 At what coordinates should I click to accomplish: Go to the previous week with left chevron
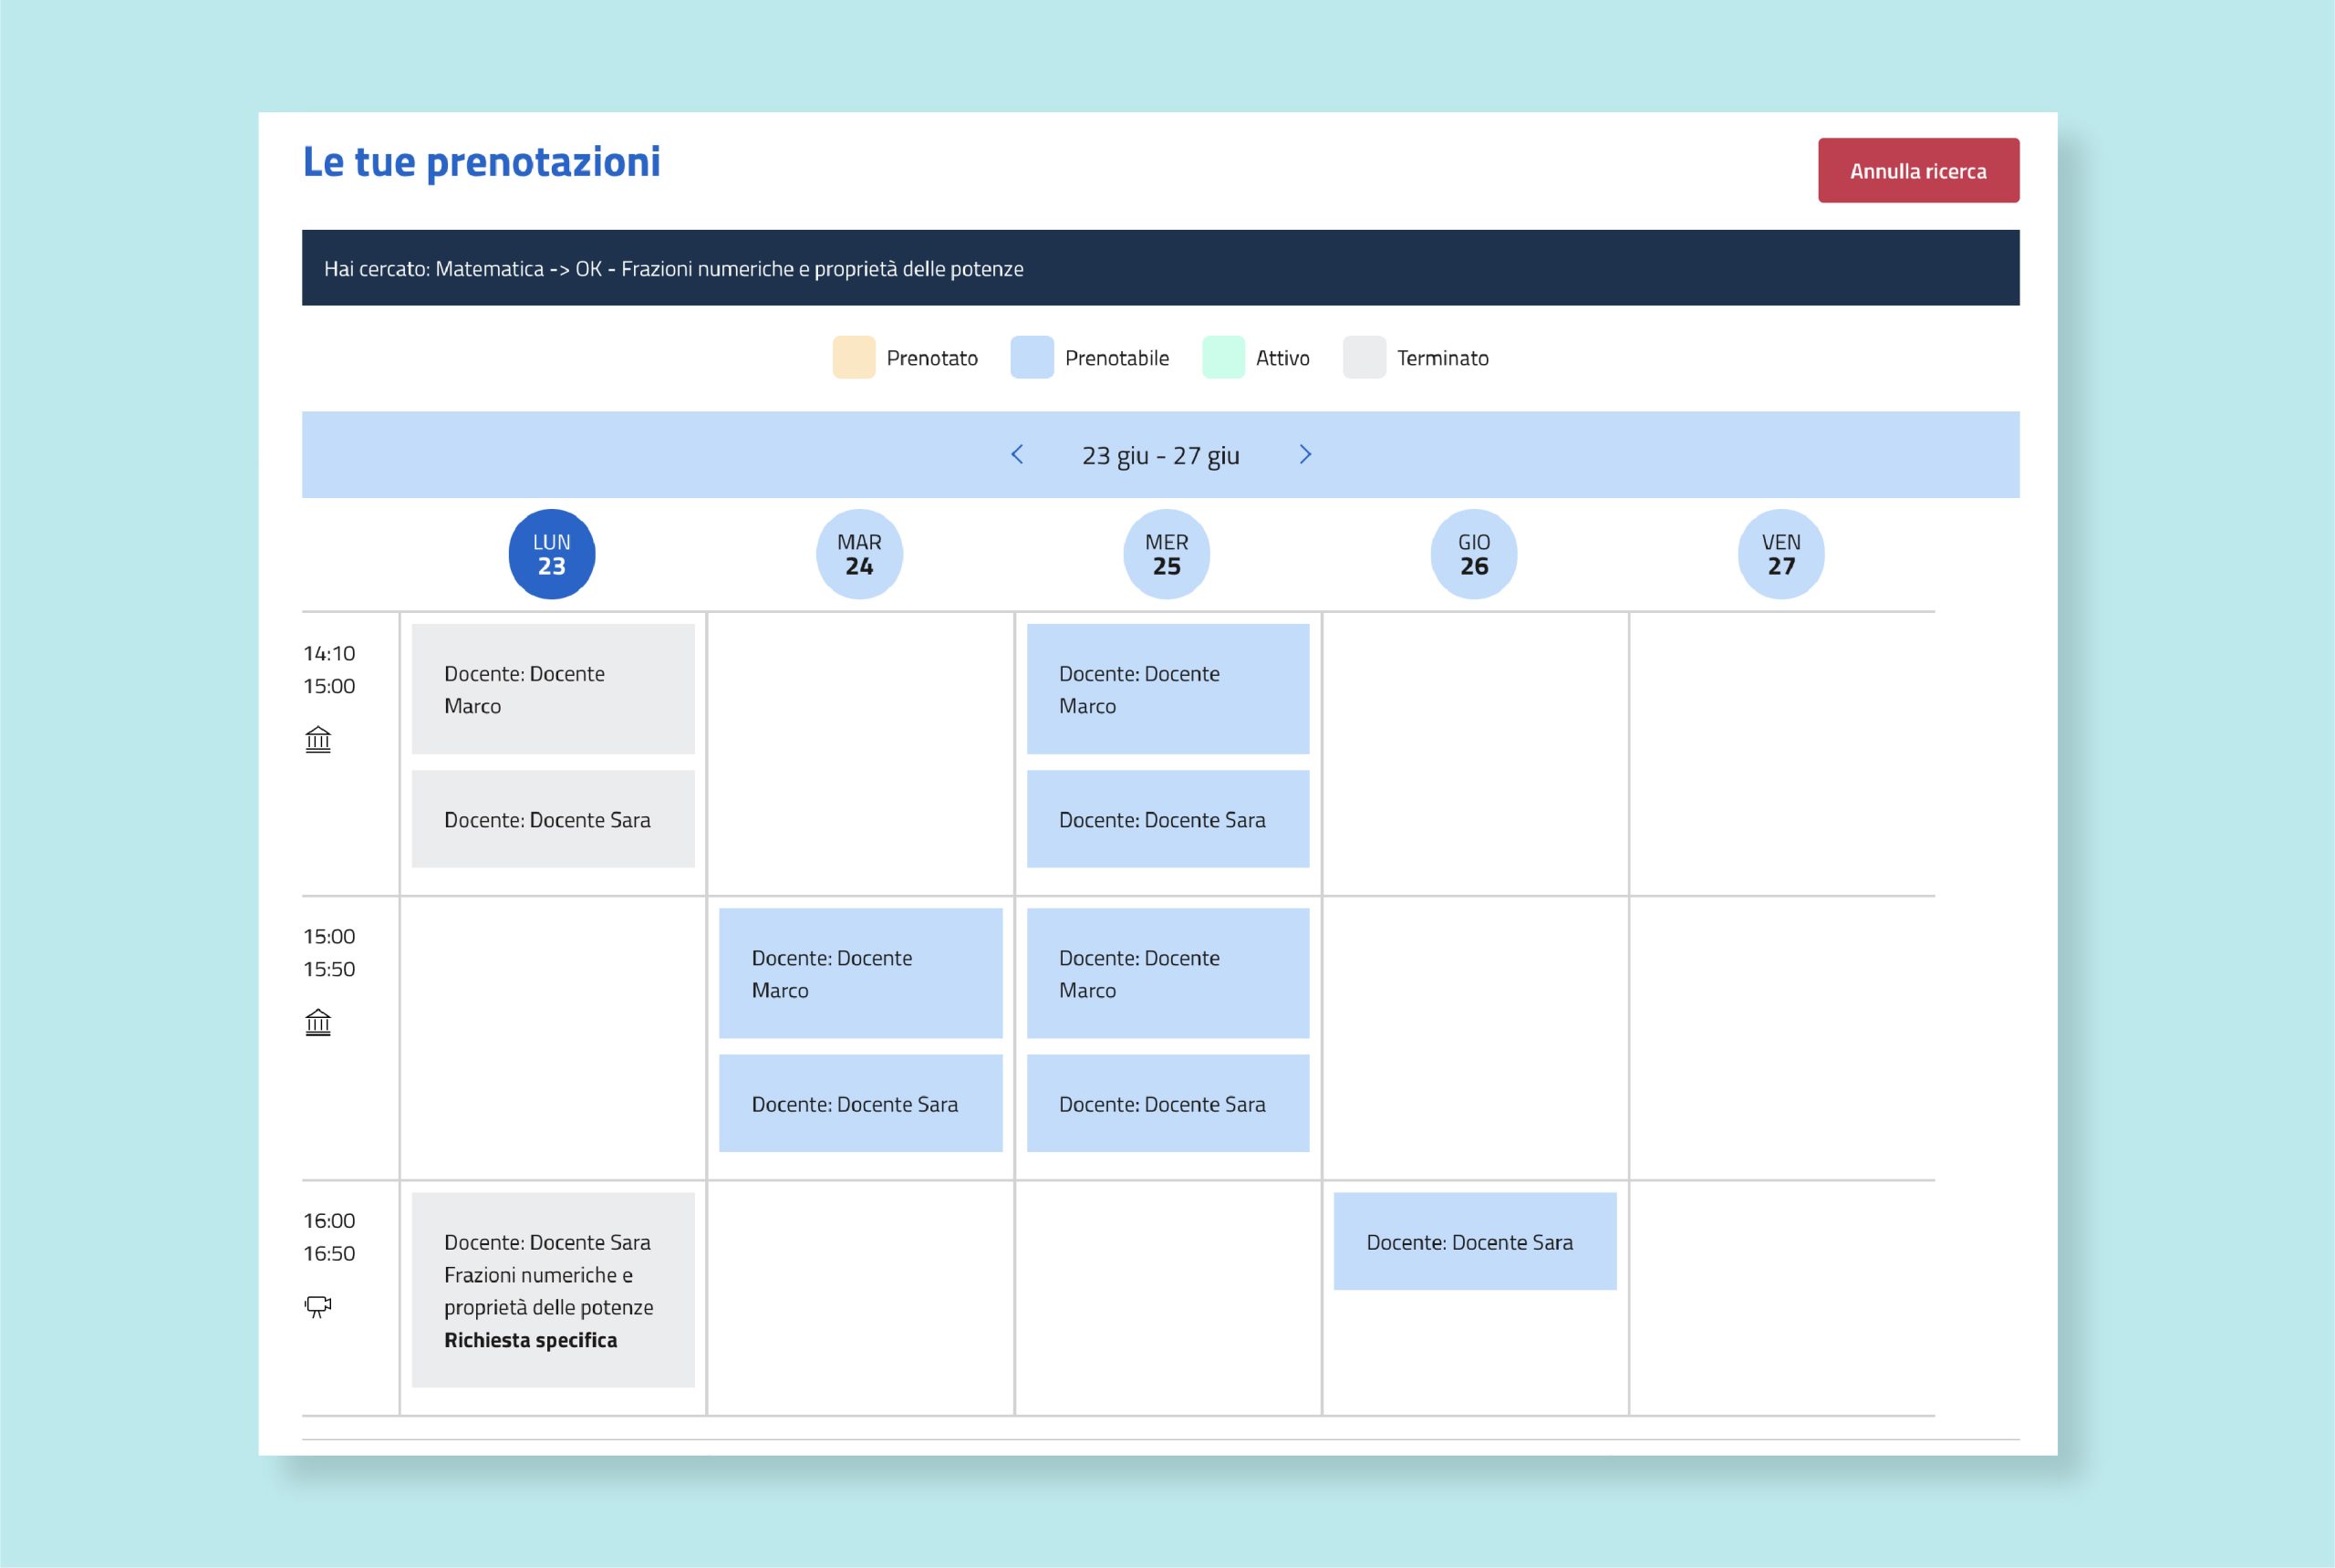[1017, 454]
